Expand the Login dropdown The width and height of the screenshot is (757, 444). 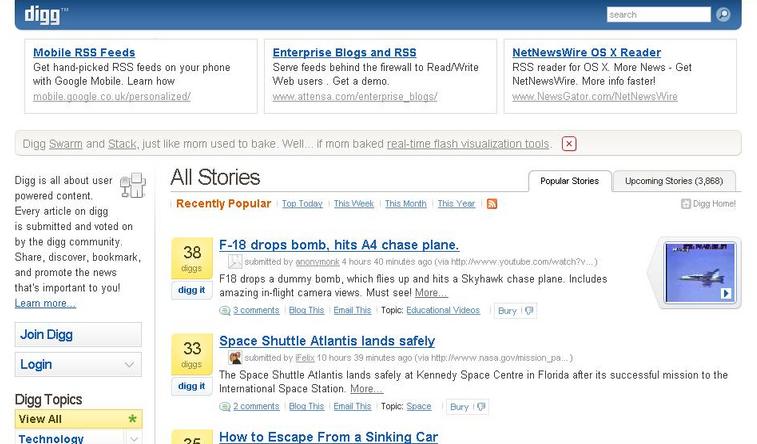click(78, 364)
